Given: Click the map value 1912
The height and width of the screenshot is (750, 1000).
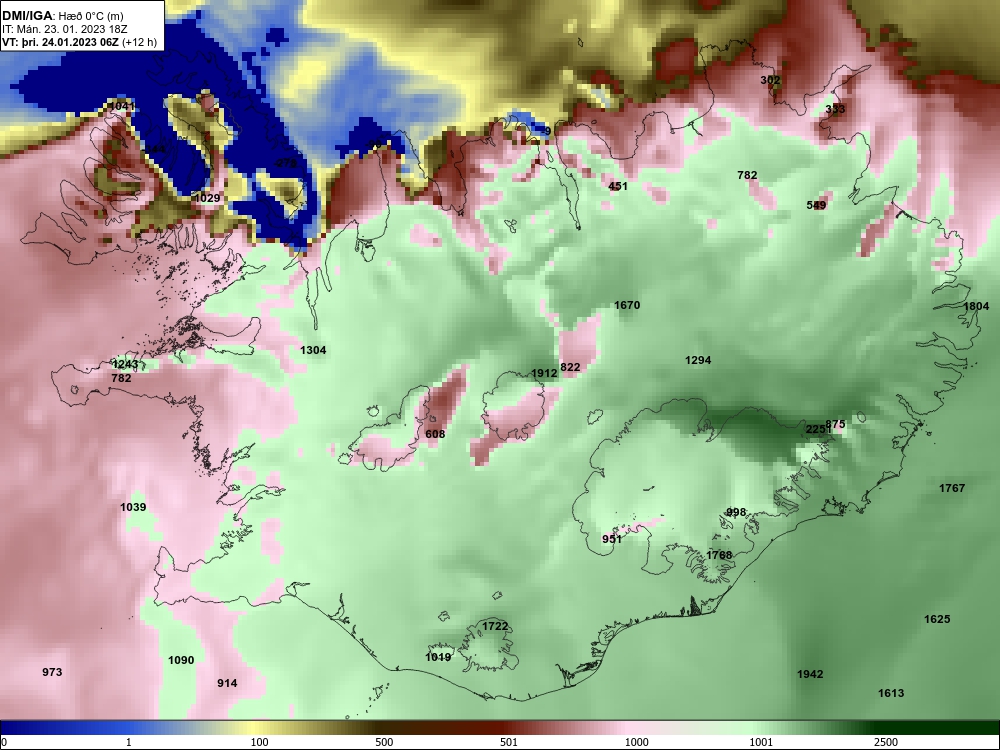Looking at the screenshot, I should coord(544,372).
